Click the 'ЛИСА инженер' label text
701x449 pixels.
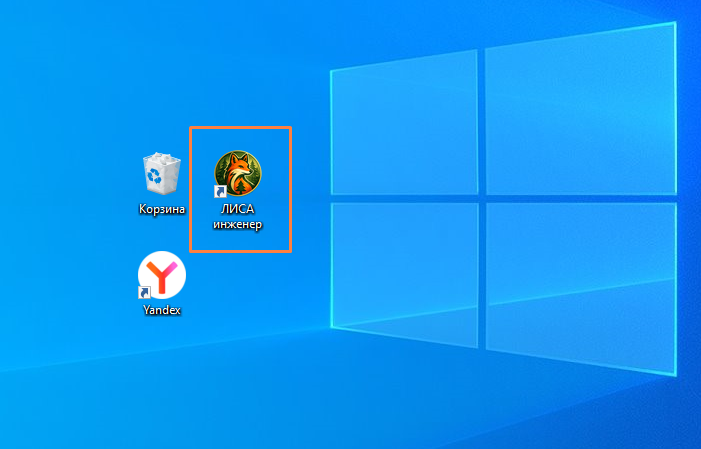[x=238, y=216]
